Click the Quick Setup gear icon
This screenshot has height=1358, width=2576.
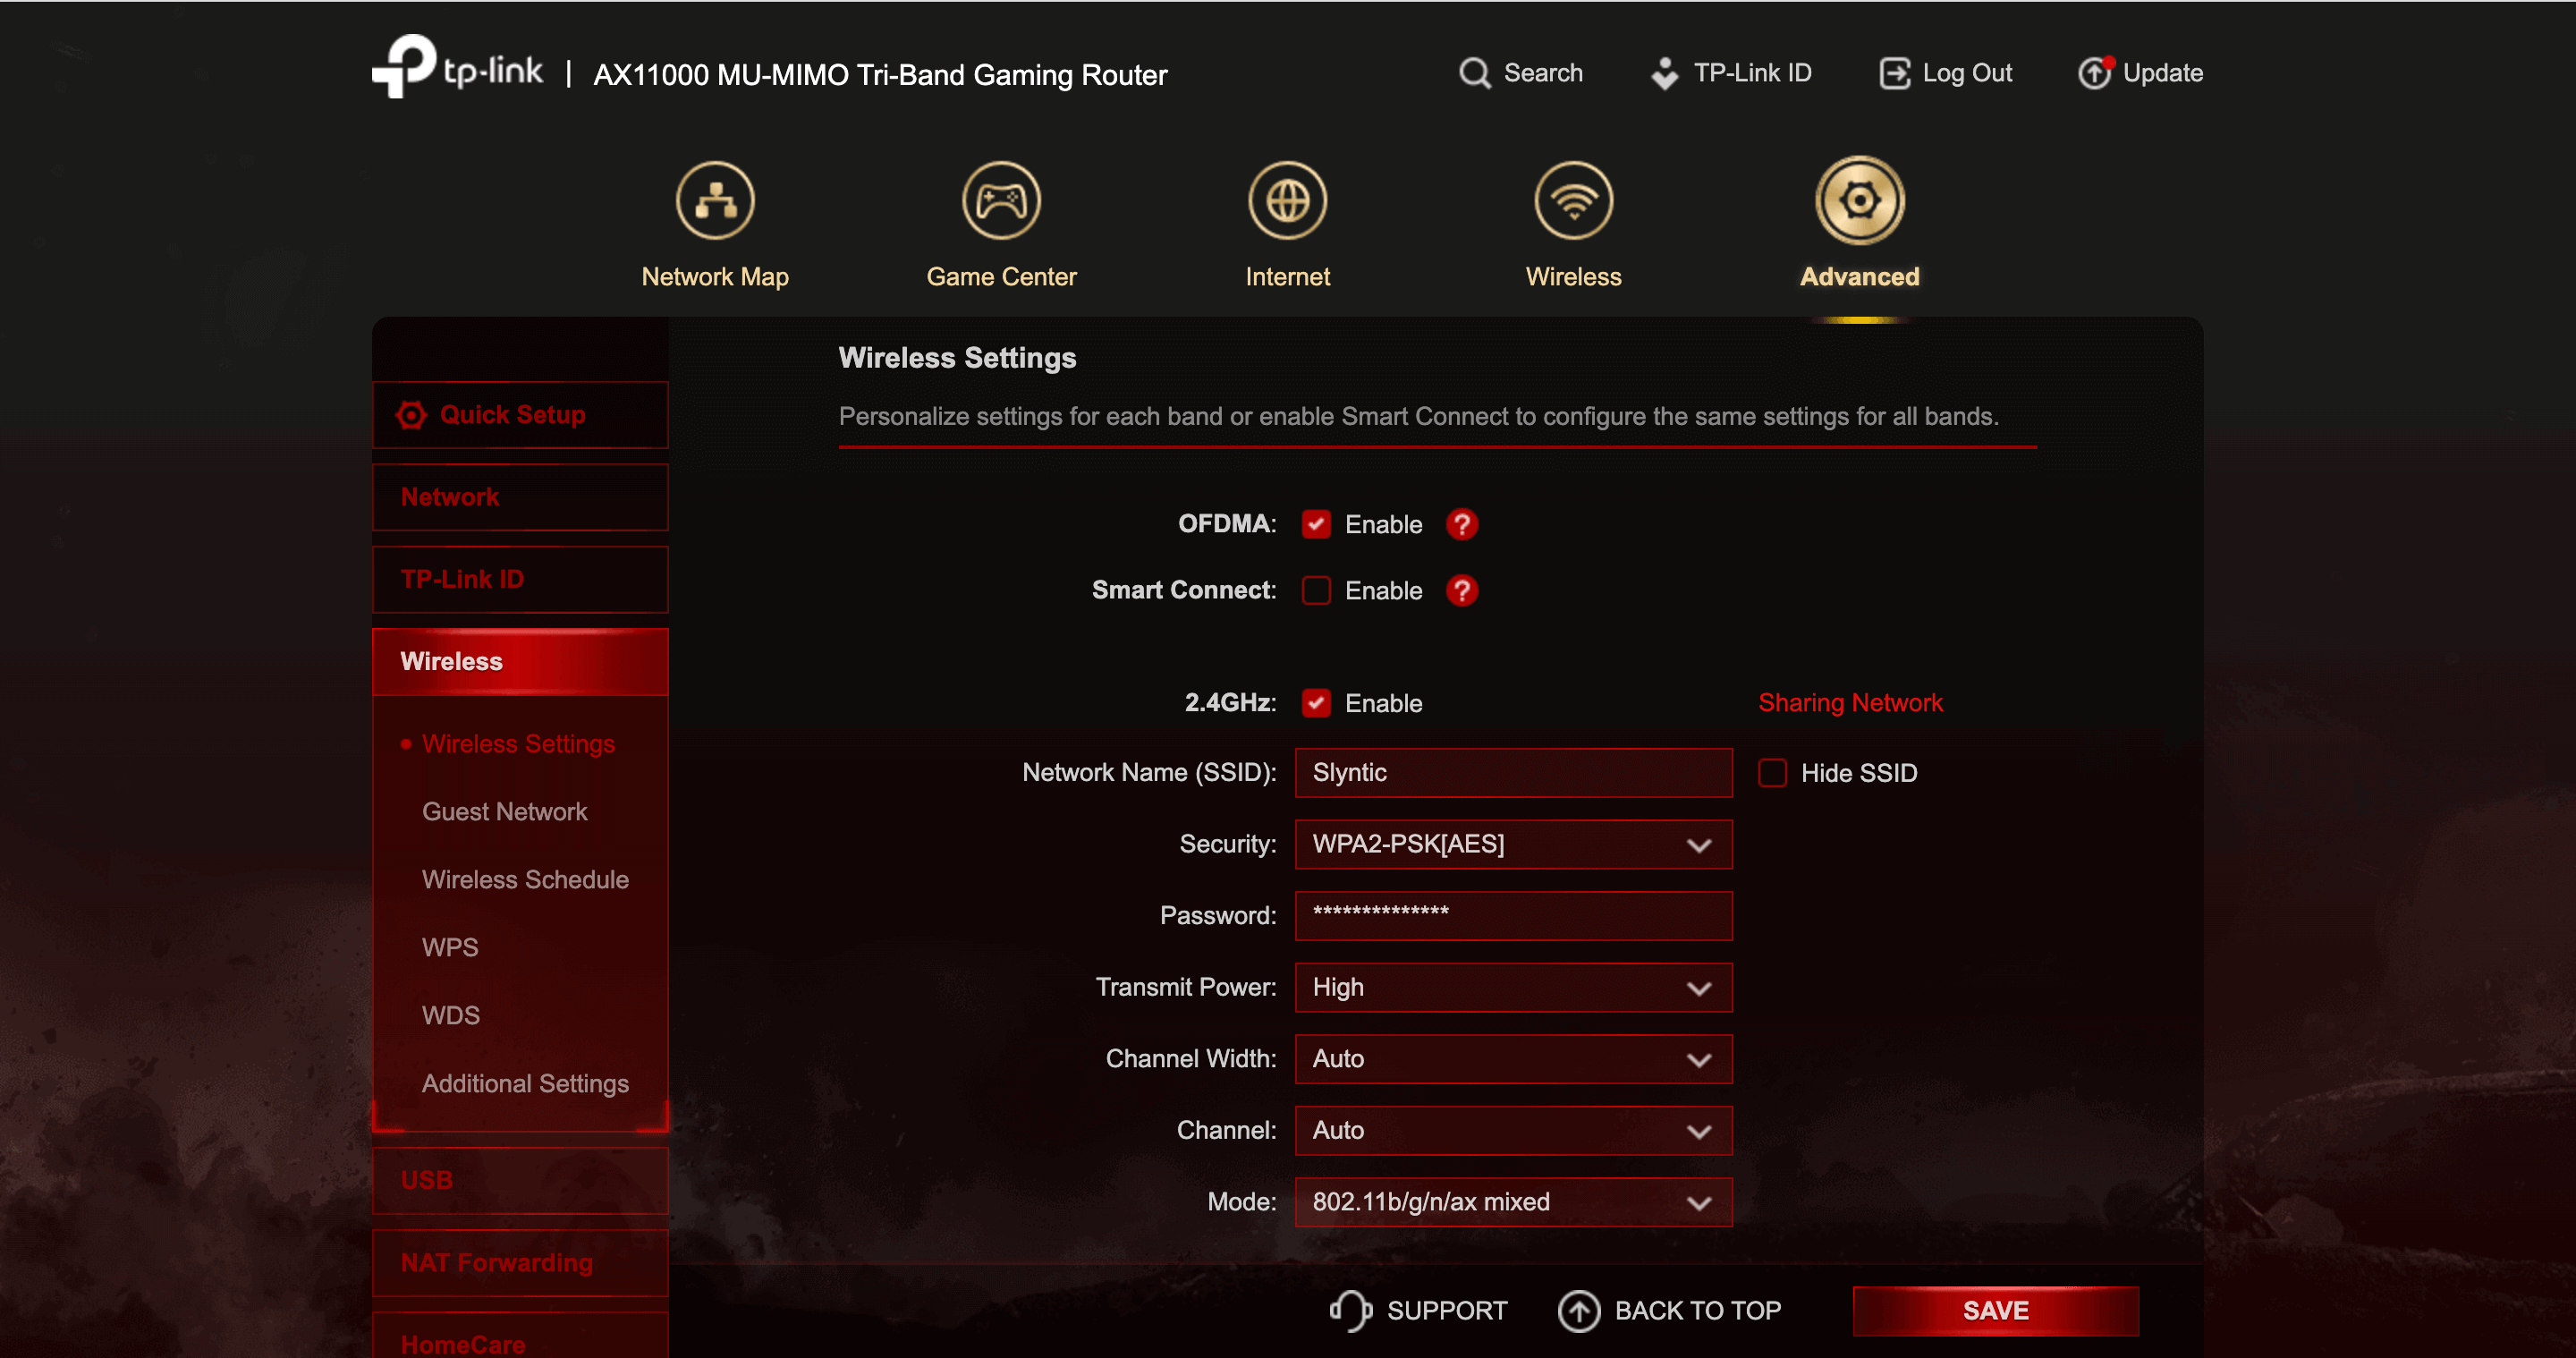[411, 415]
